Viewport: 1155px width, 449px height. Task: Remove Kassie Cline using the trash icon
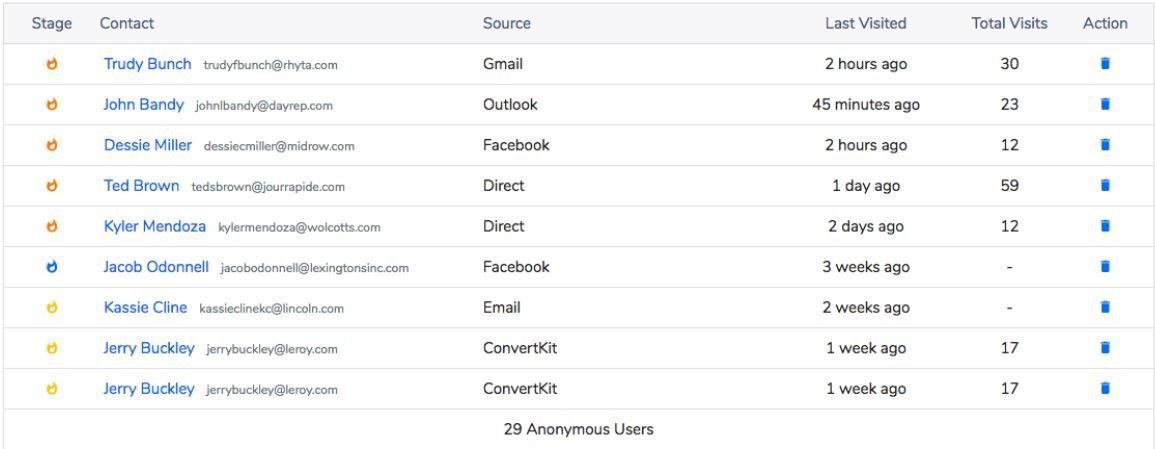(1105, 308)
